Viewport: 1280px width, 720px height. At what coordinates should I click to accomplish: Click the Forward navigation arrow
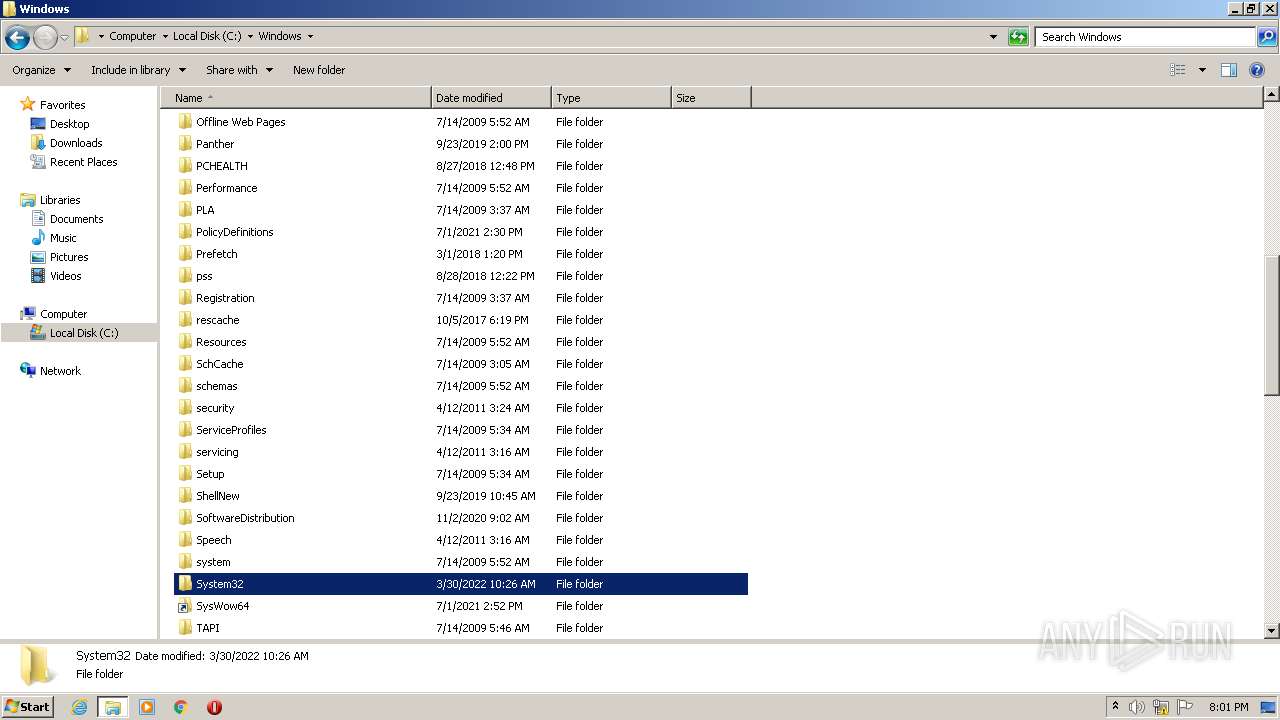point(45,38)
